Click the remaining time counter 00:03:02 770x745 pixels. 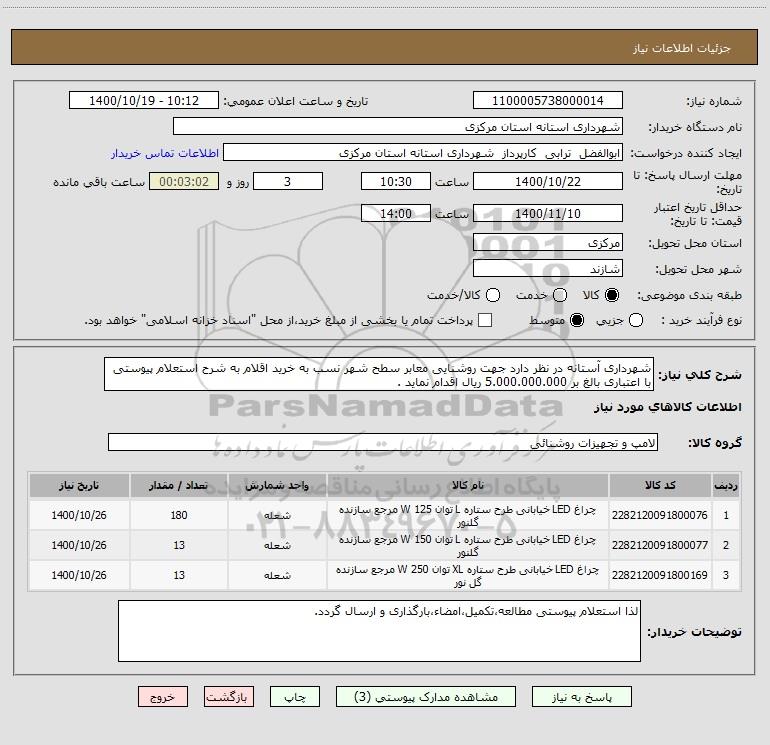[x=184, y=182]
